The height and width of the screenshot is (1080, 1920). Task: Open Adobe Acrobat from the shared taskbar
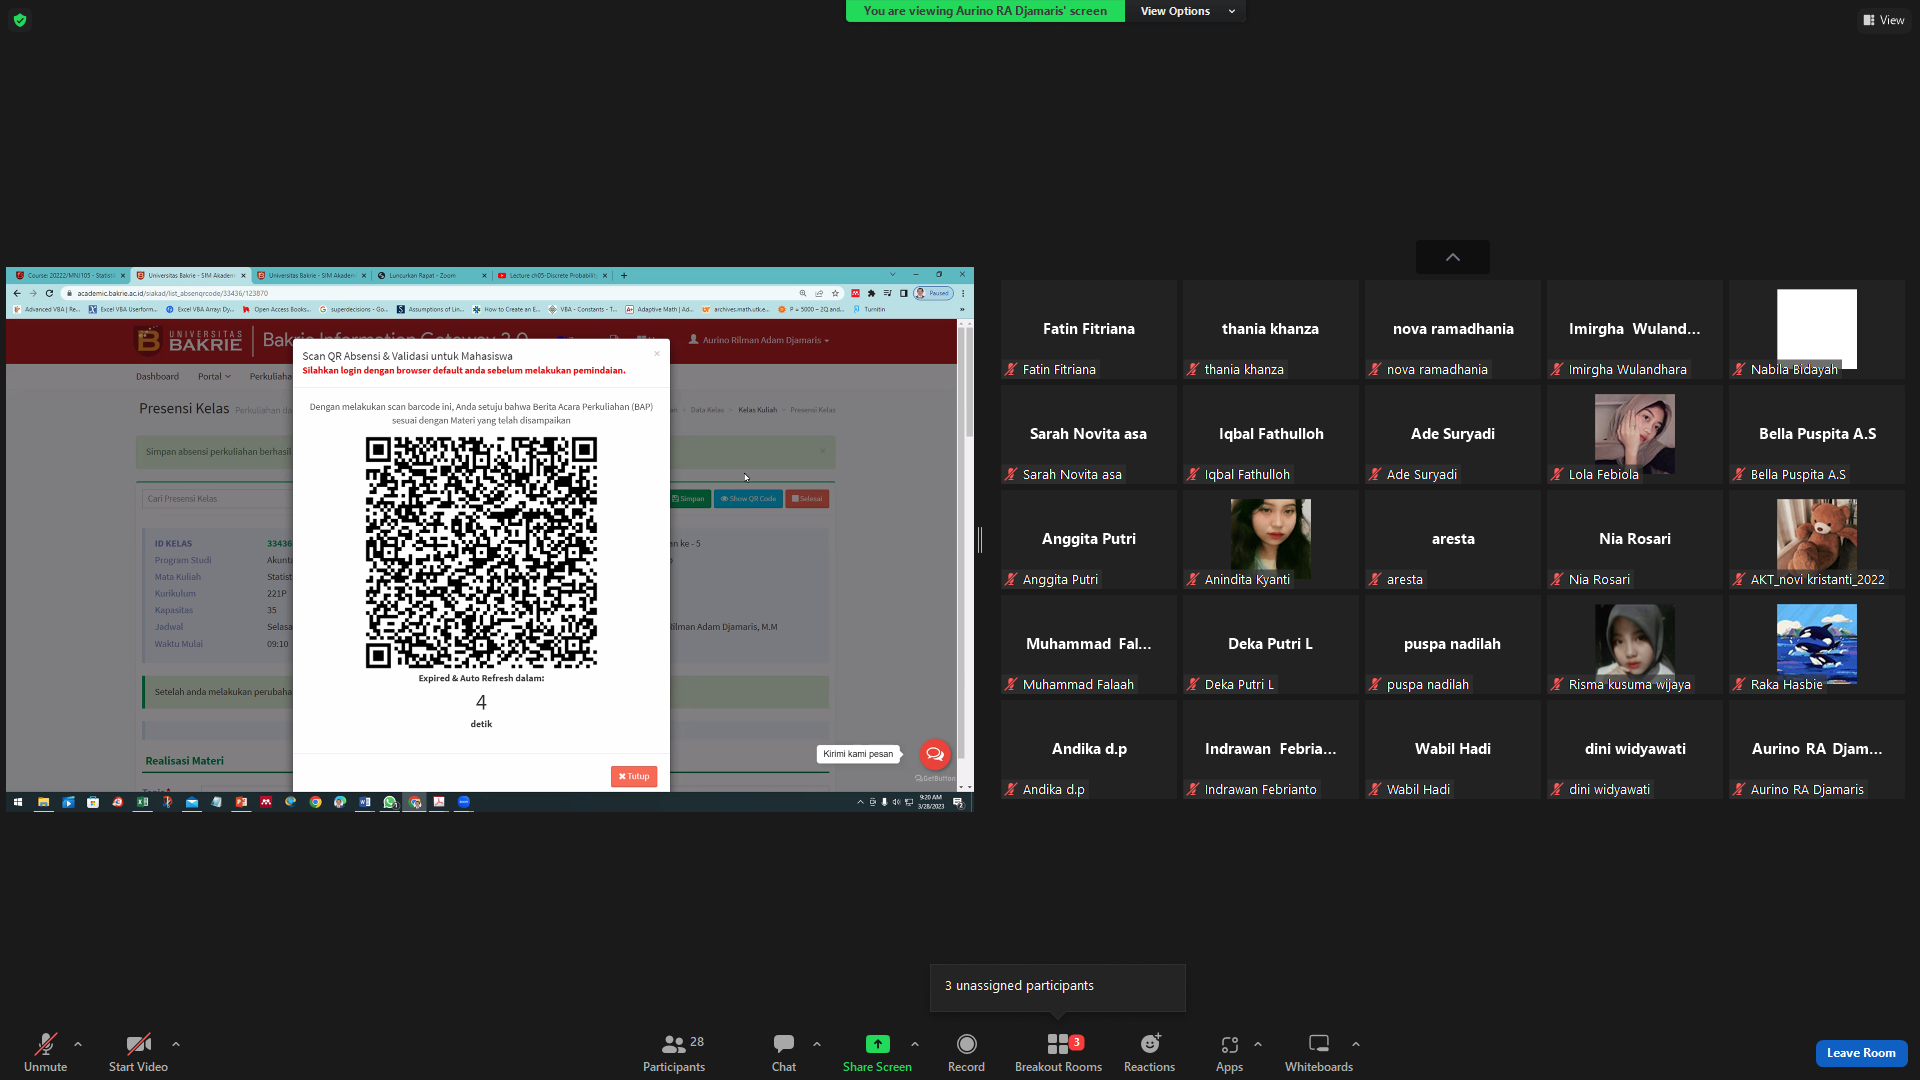(439, 802)
